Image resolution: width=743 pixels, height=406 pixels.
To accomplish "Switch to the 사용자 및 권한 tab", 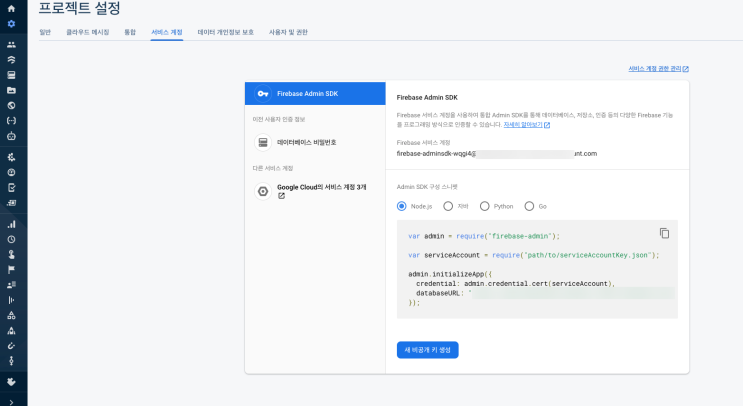I will [288, 32].
